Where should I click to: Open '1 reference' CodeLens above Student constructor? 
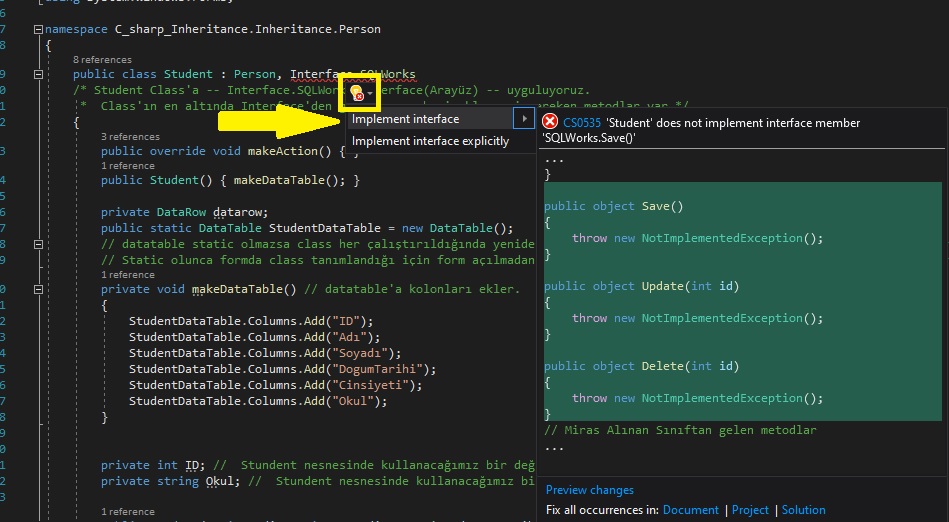tap(128, 166)
